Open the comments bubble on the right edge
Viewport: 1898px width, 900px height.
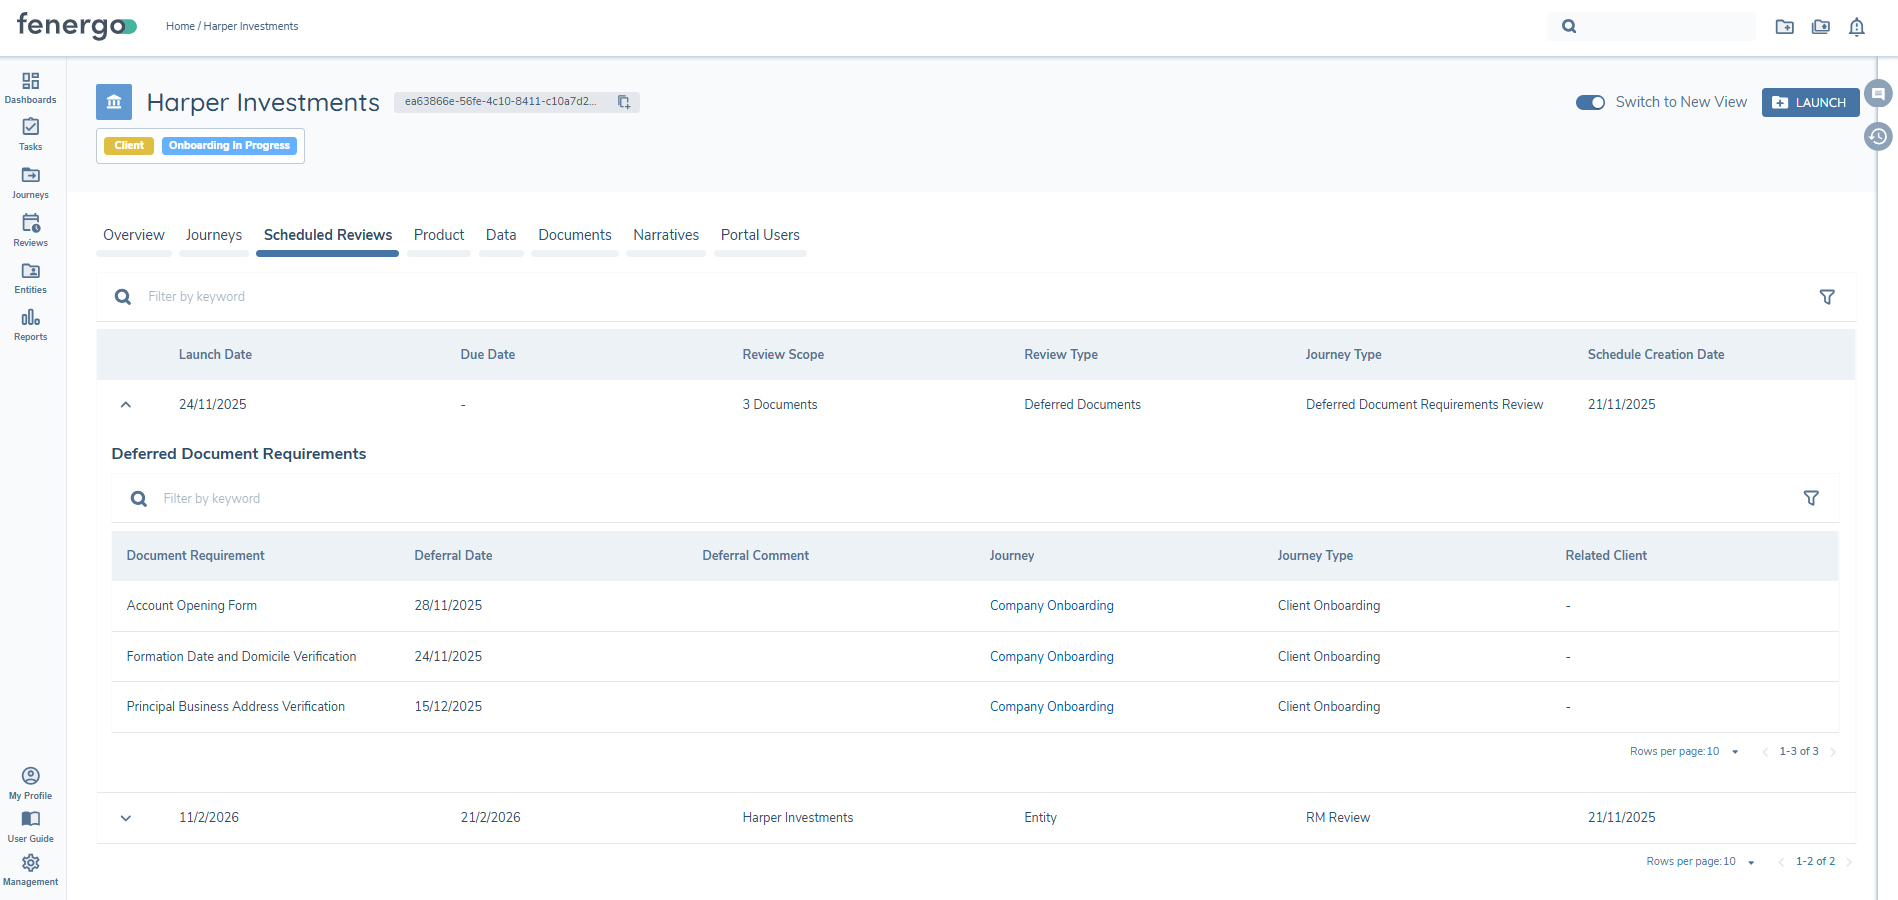tap(1879, 92)
